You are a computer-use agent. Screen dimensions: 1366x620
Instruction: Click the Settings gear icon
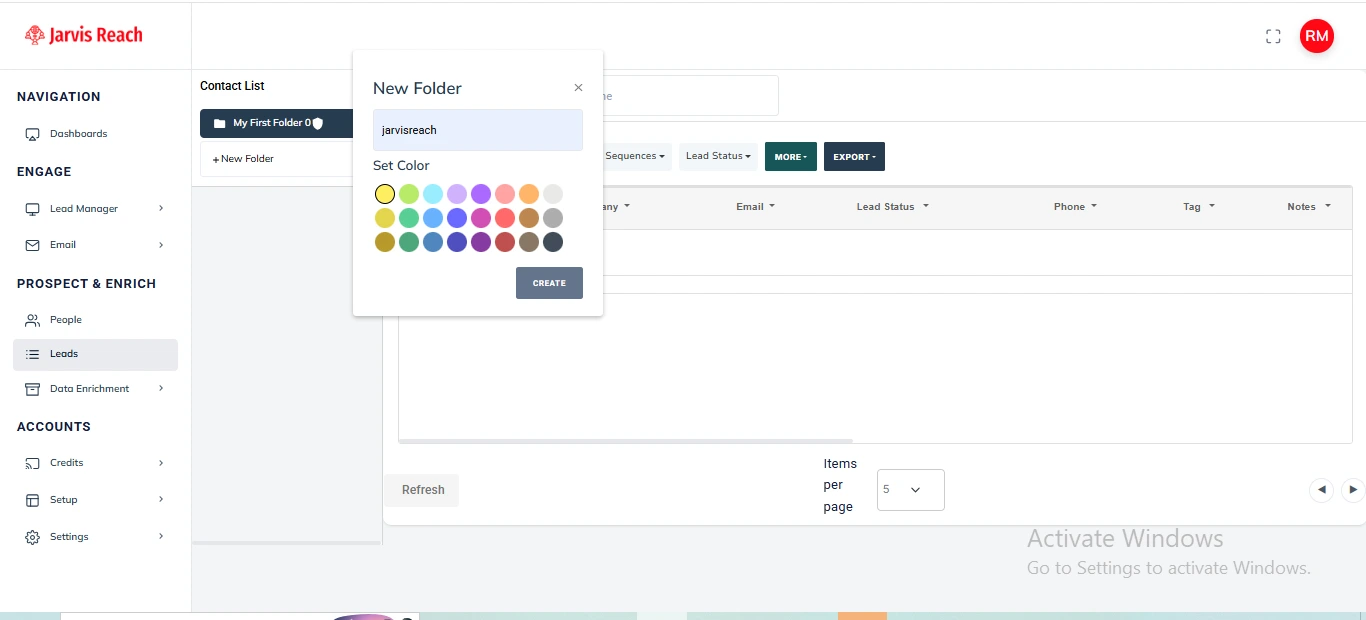click(32, 537)
